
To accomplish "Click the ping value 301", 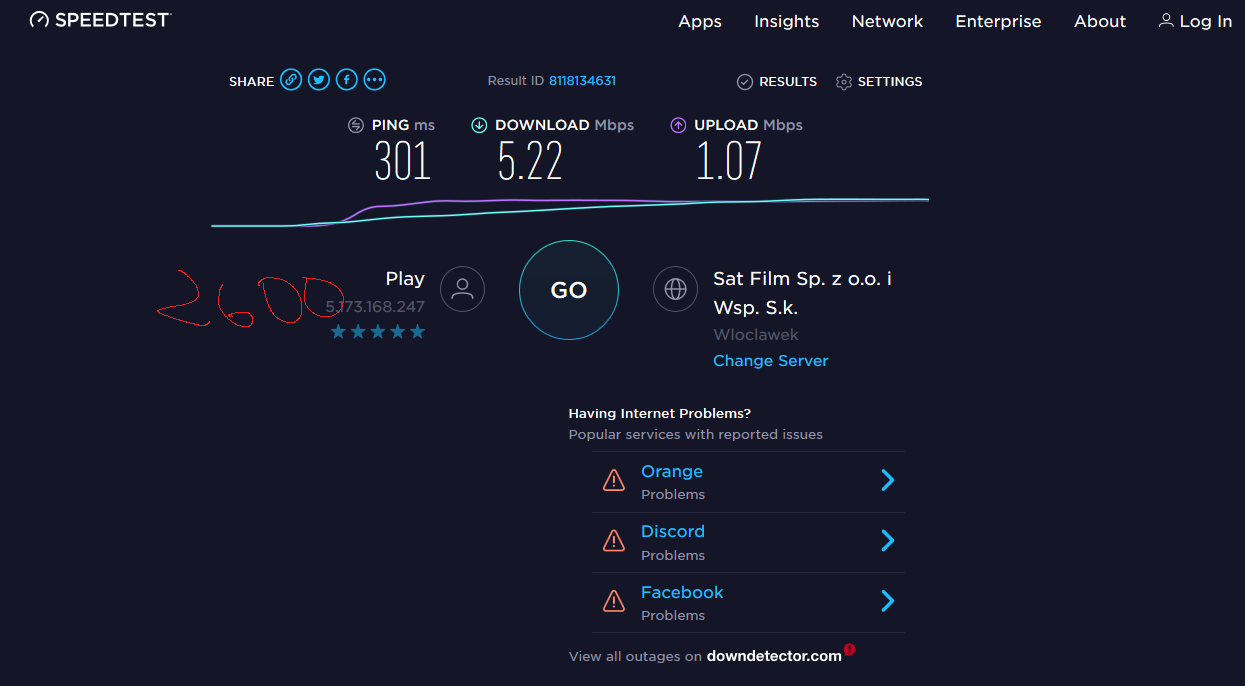I will [x=403, y=161].
